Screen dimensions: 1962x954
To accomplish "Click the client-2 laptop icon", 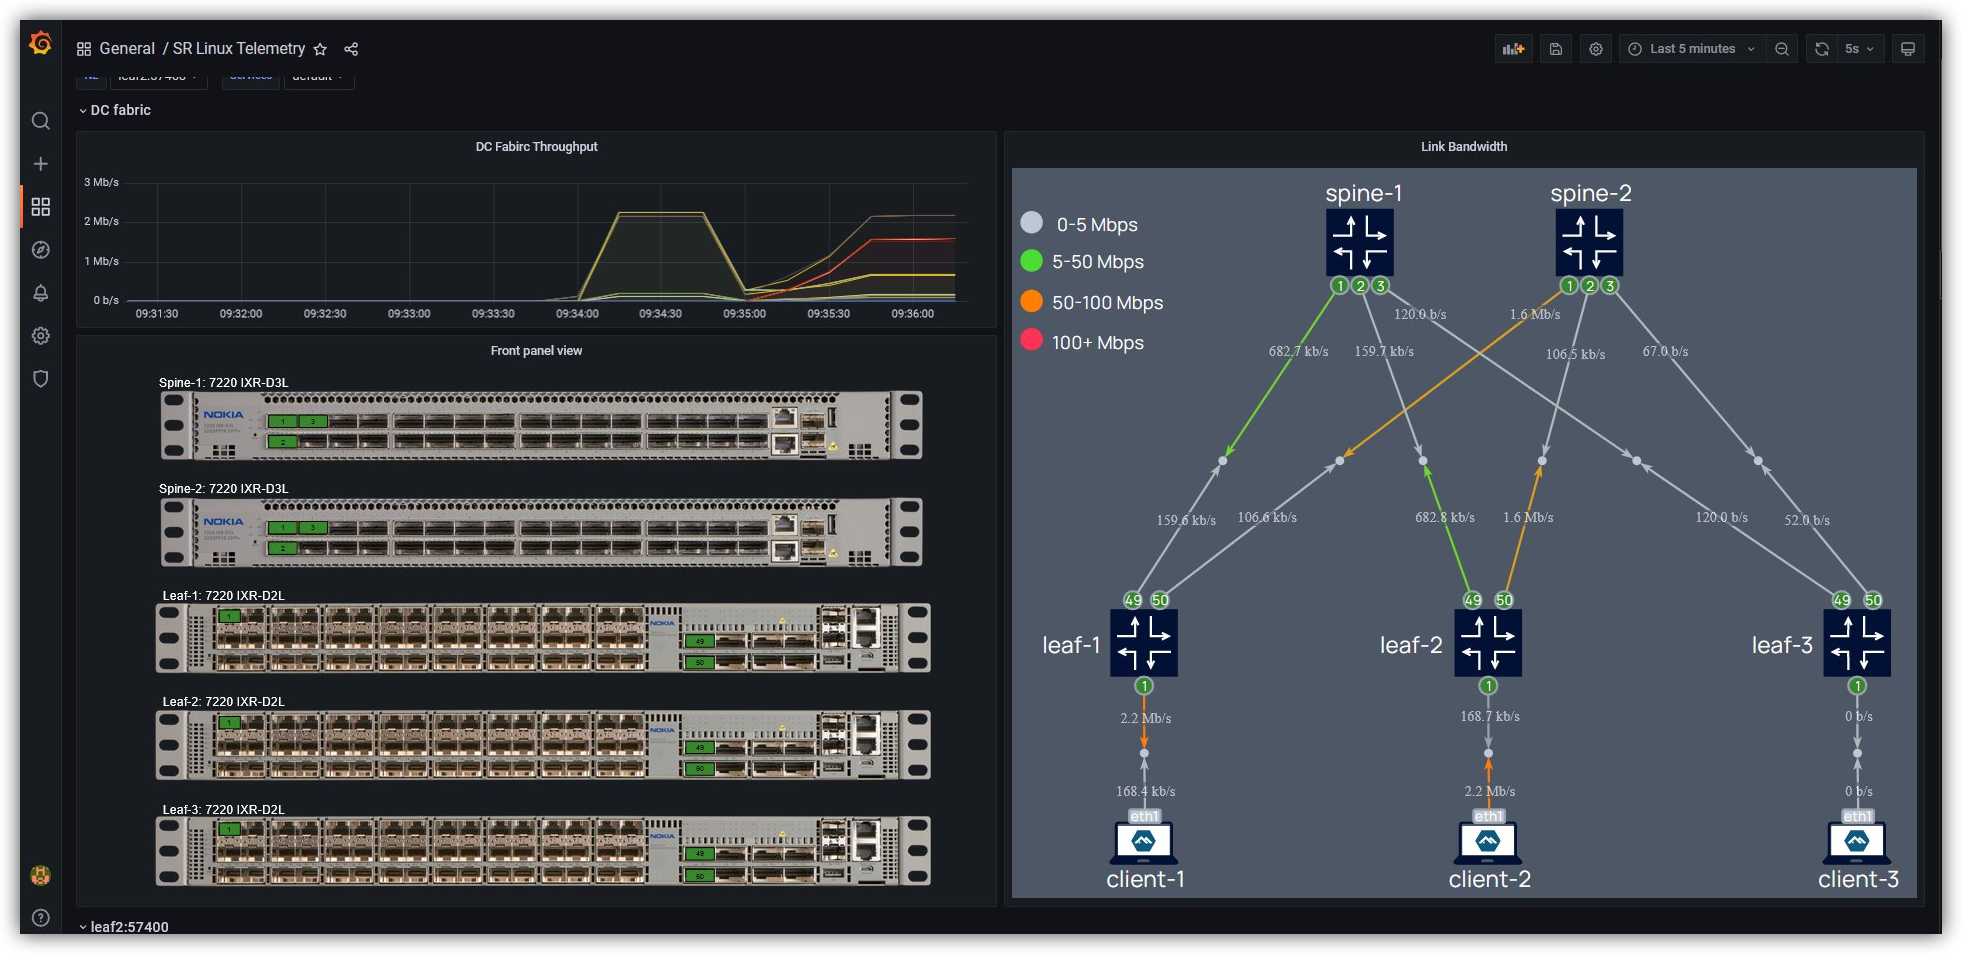I will pos(1488,843).
